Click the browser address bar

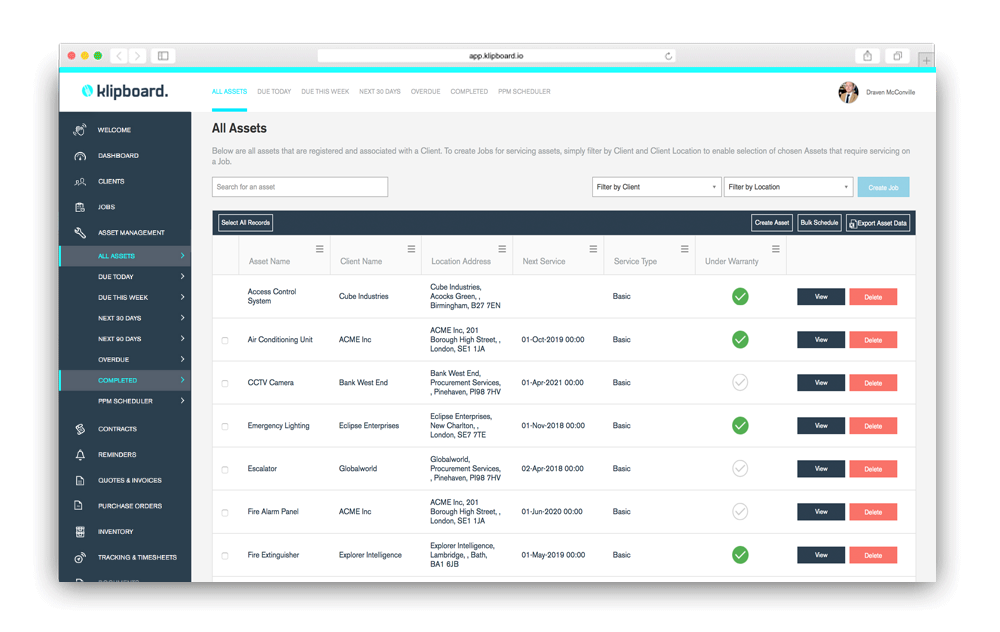pos(496,56)
